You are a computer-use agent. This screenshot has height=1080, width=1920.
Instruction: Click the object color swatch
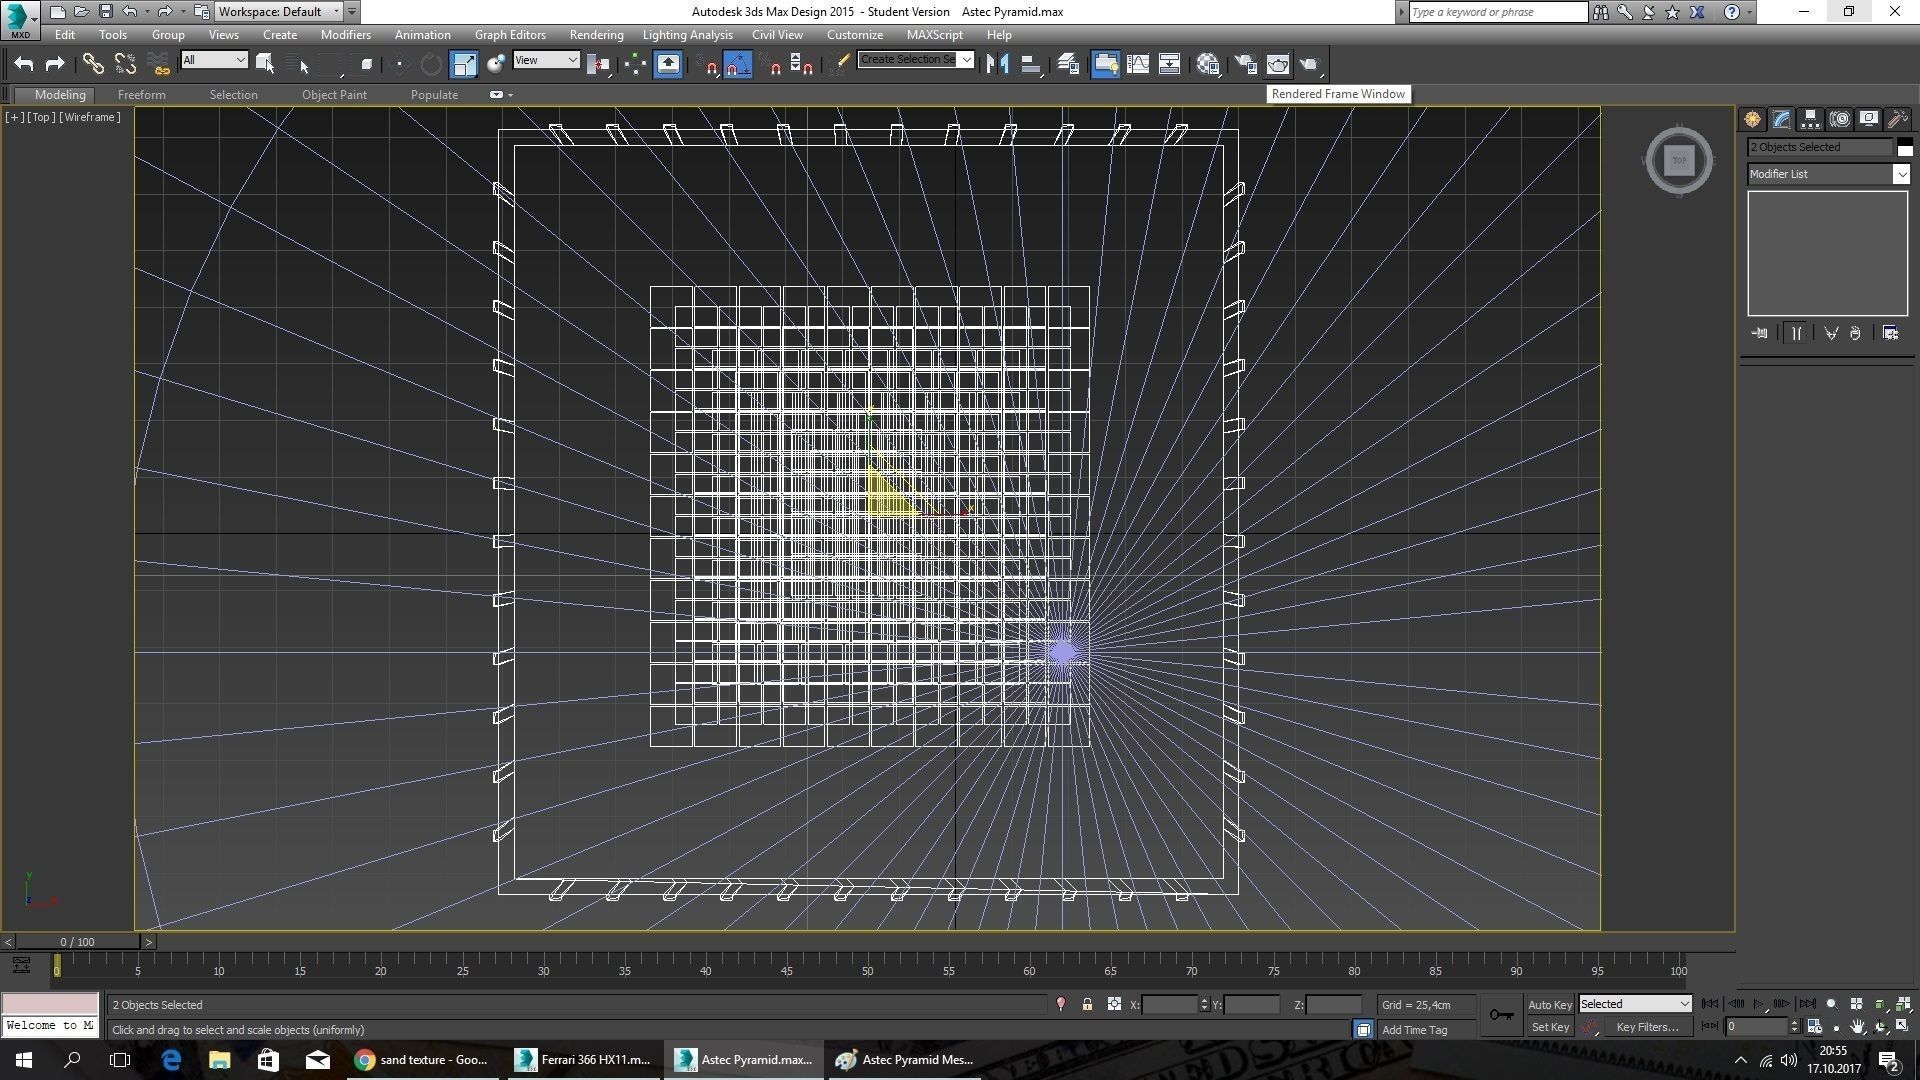(1905, 148)
